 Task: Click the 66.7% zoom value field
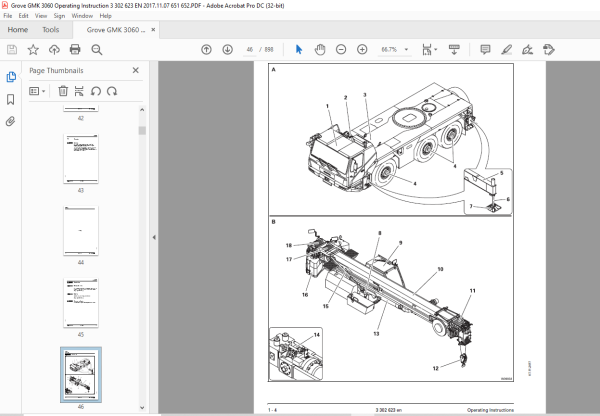[389, 49]
